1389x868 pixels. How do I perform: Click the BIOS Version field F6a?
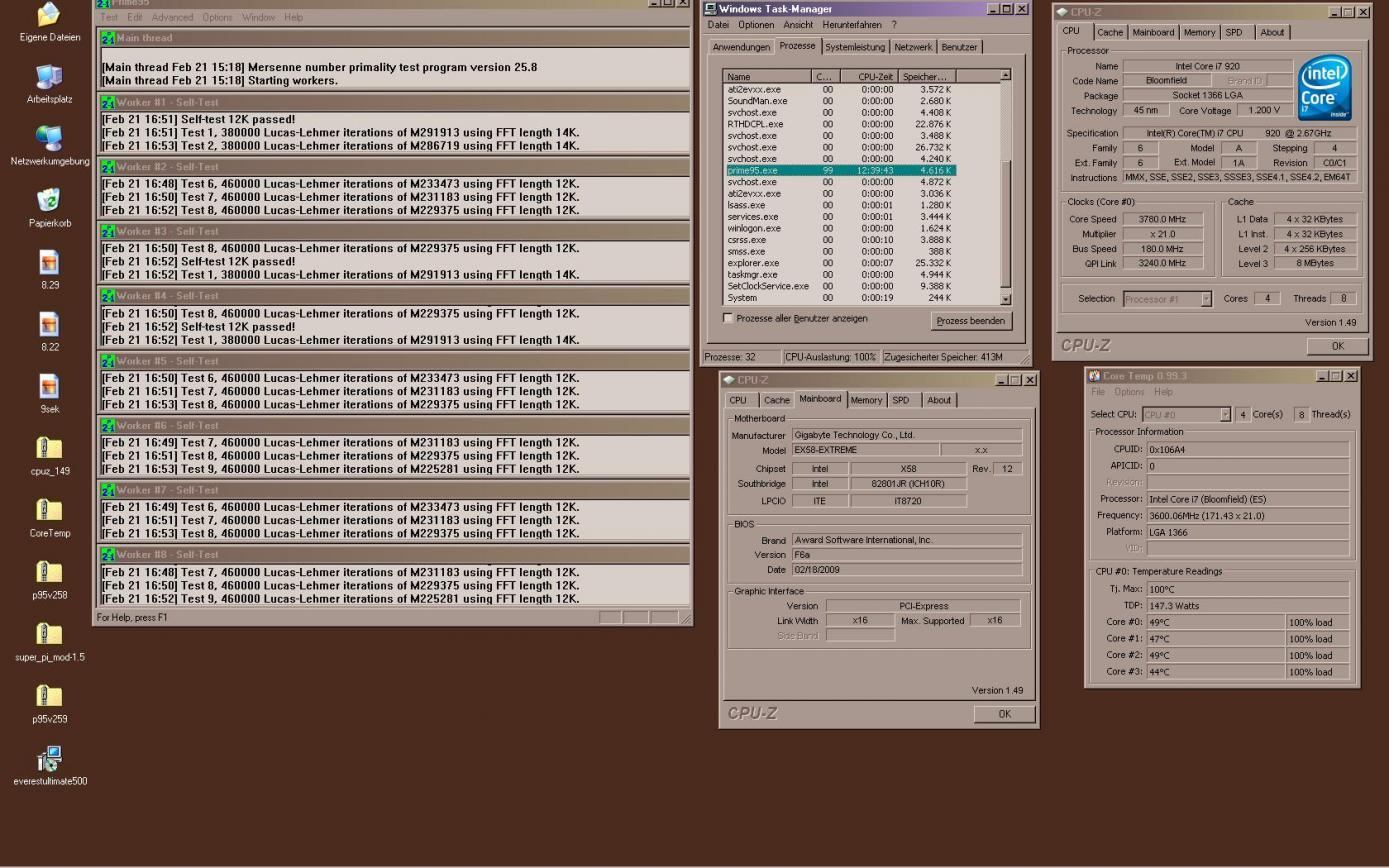907,554
